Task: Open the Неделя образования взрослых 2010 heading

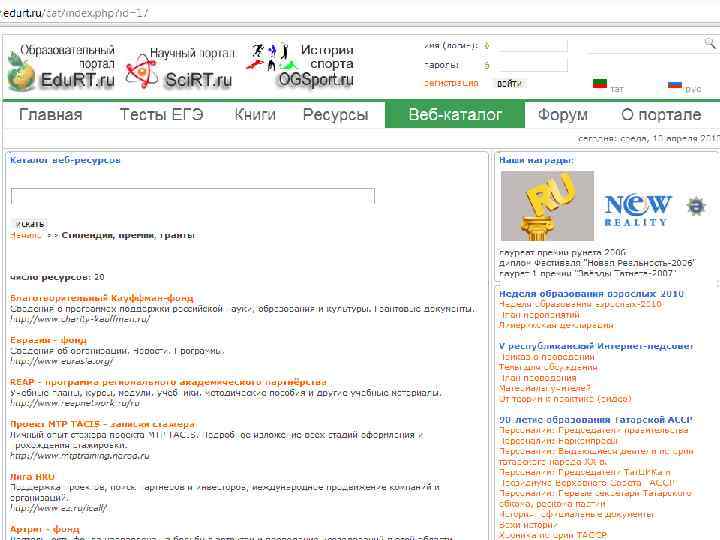Action: point(591,294)
